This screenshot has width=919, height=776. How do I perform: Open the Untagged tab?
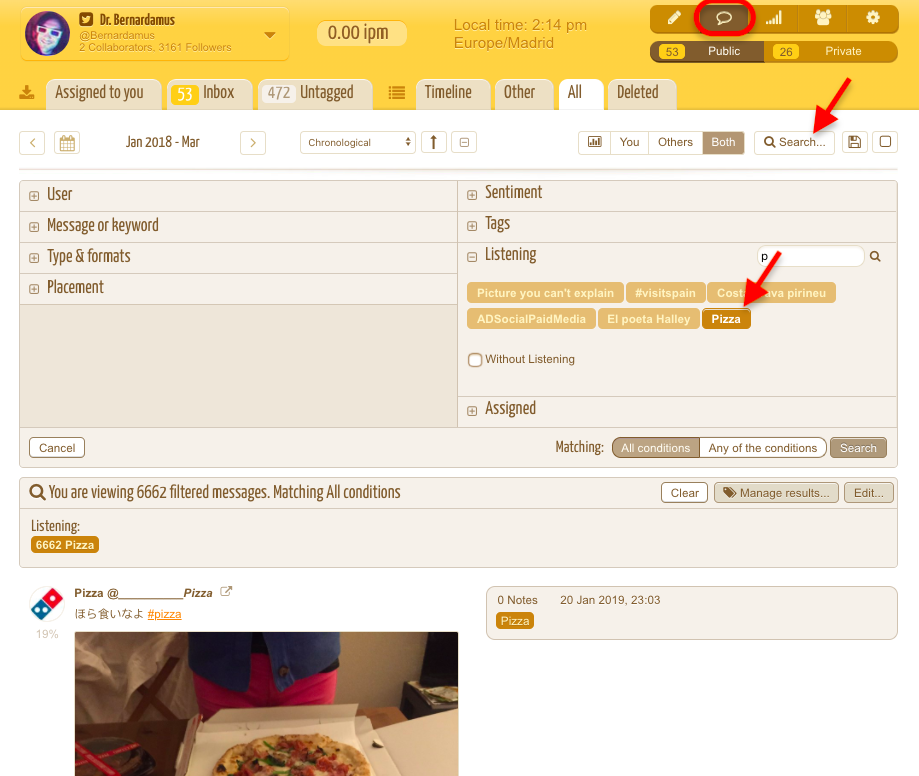tap(315, 94)
